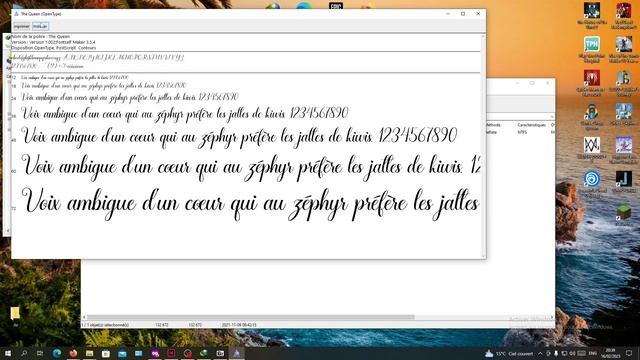This screenshot has width=640, height=360.
Task: Open notification center icon
Action: 629,353
